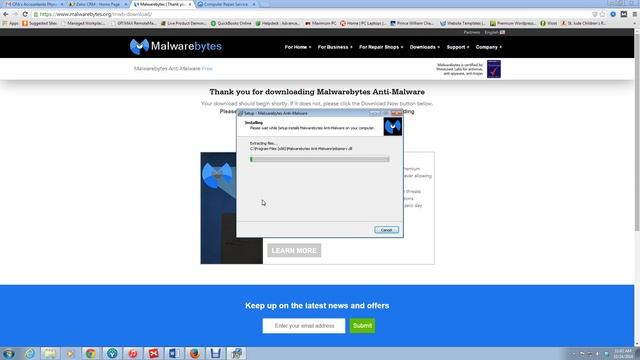Open the Maximum PC bookmark
This screenshot has width=640, height=360.
click(321, 23)
